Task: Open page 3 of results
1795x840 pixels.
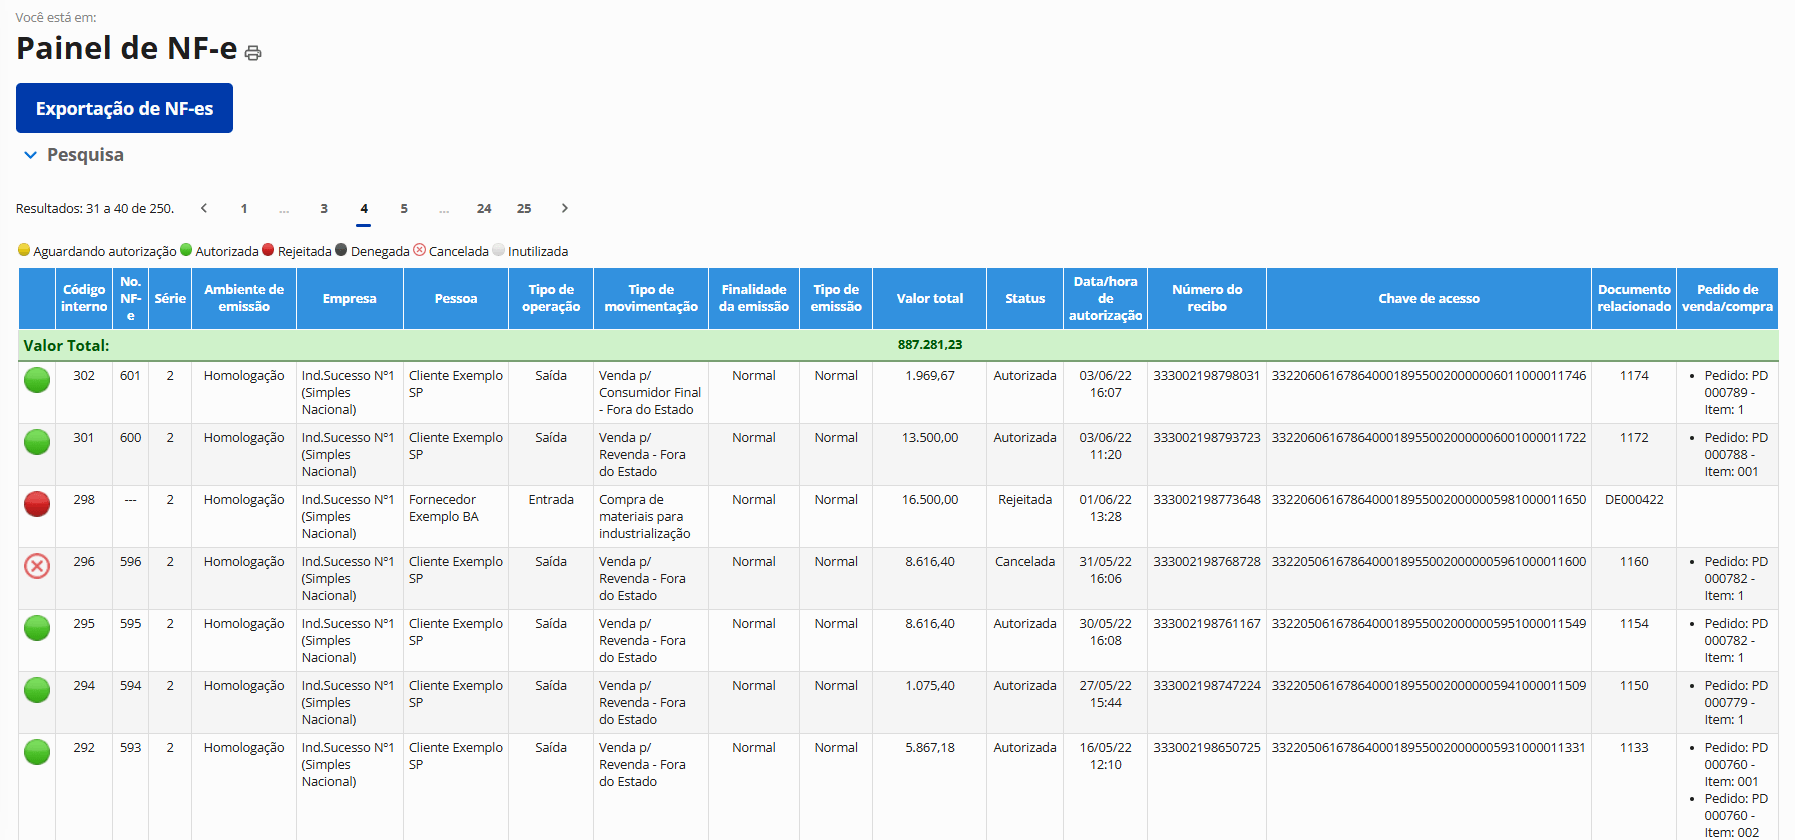Action: (x=324, y=208)
